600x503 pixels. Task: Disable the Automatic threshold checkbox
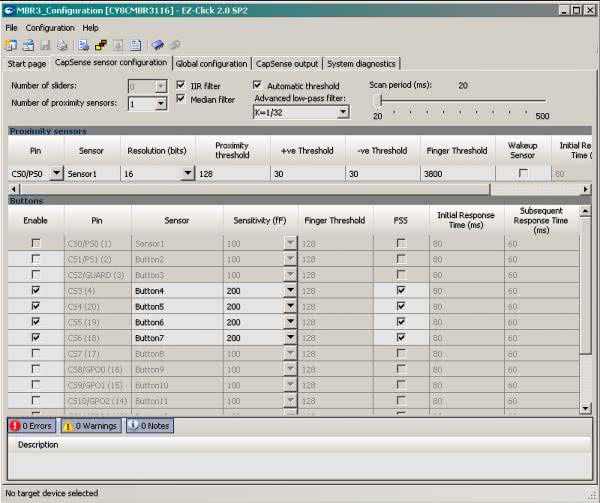258,86
